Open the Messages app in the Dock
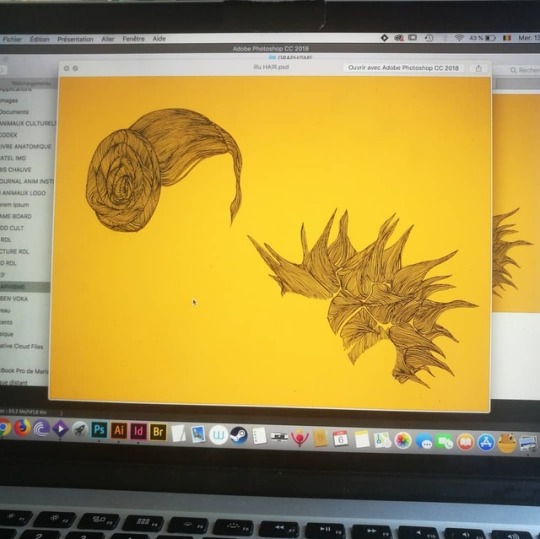This screenshot has height=539, width=540. pos(424,442)
